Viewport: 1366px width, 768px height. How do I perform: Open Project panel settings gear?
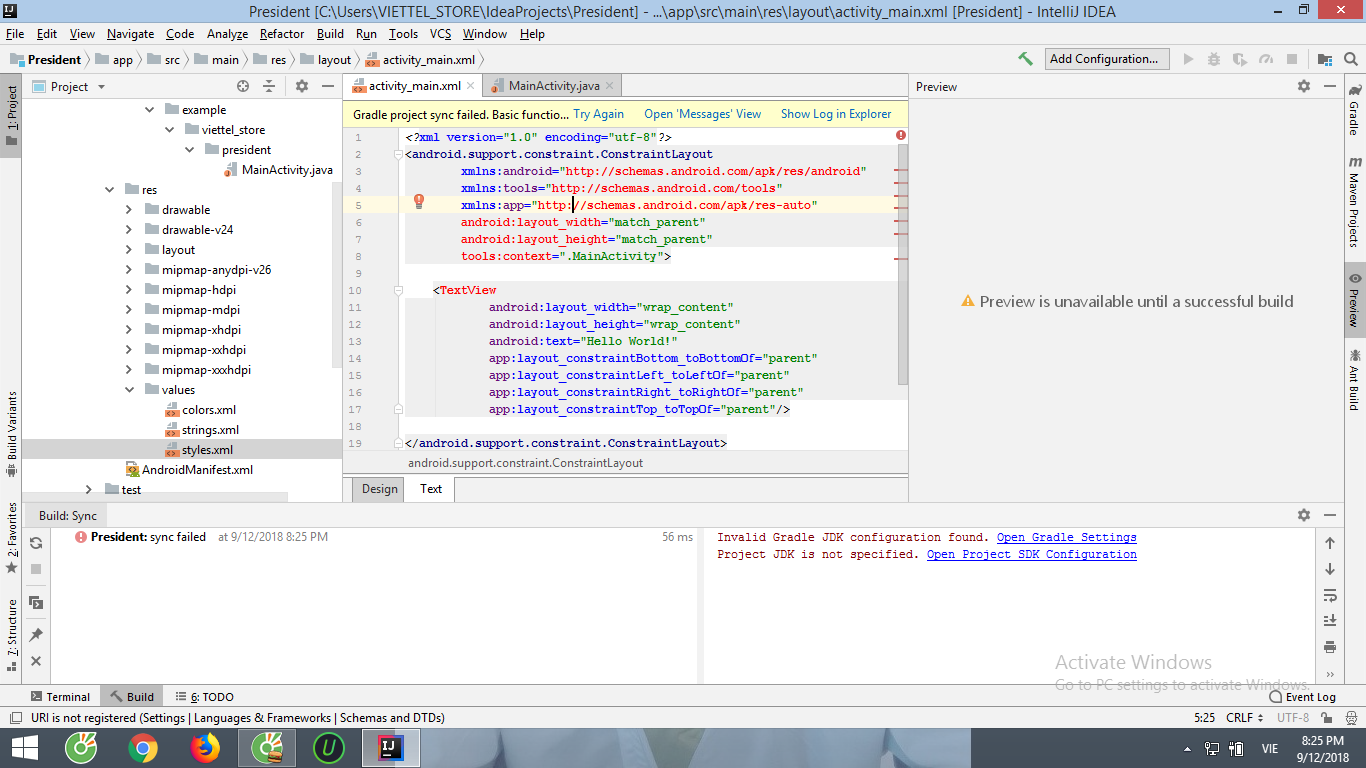coord(302,87)
